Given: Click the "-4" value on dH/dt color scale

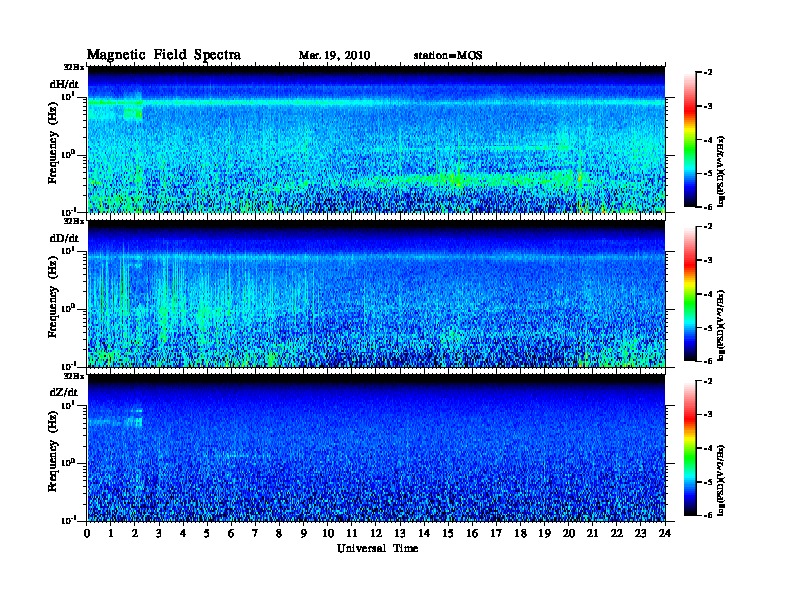Looking at the screenshot, I should (x=708, y=140).
